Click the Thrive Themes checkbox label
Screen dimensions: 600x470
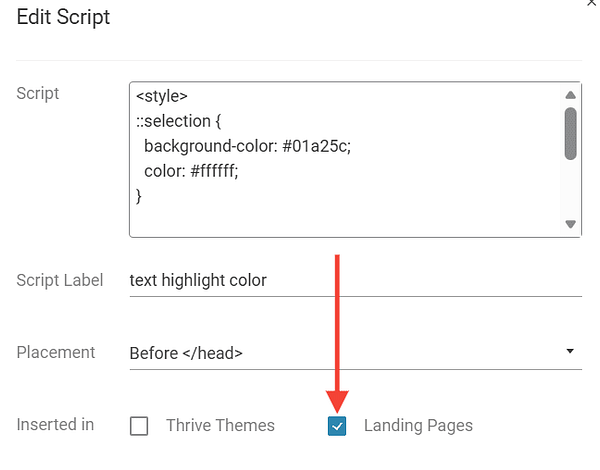tap(220, 426)
